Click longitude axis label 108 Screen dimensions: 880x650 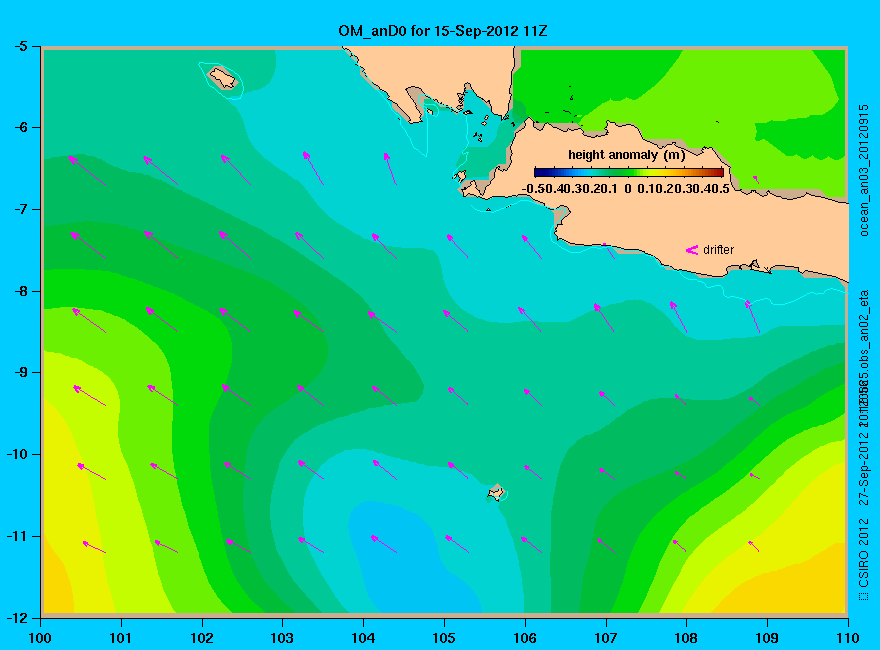[686, 638]
